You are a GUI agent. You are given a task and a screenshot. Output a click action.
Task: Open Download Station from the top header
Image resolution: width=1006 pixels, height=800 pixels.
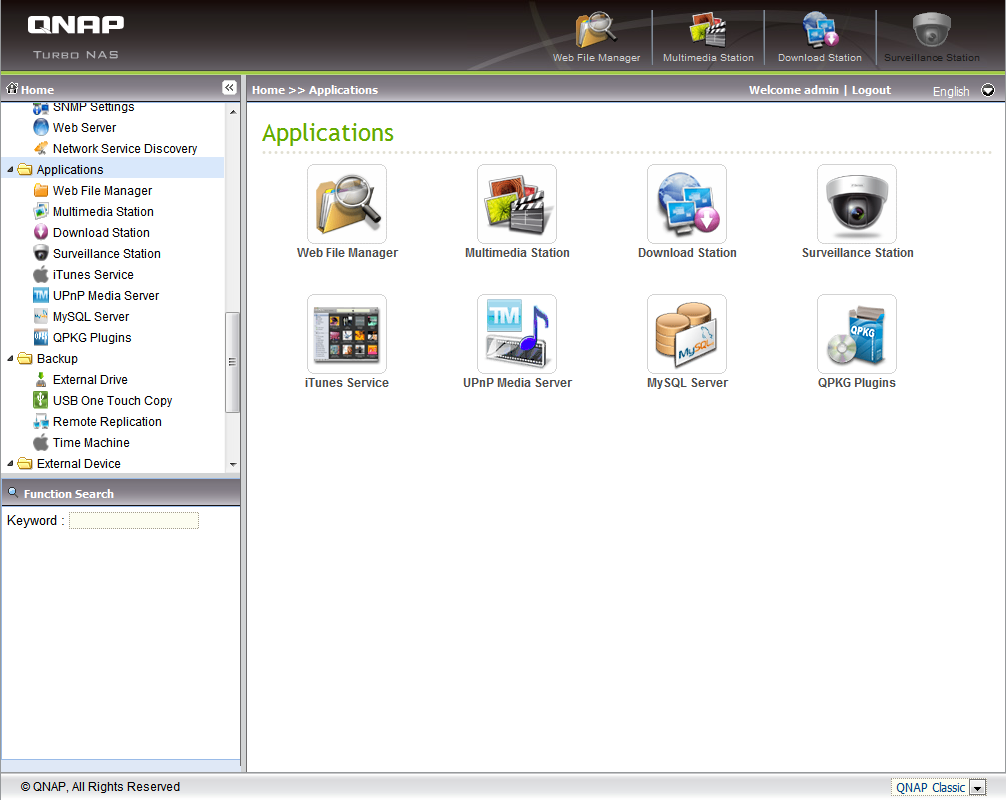[819, 37]
